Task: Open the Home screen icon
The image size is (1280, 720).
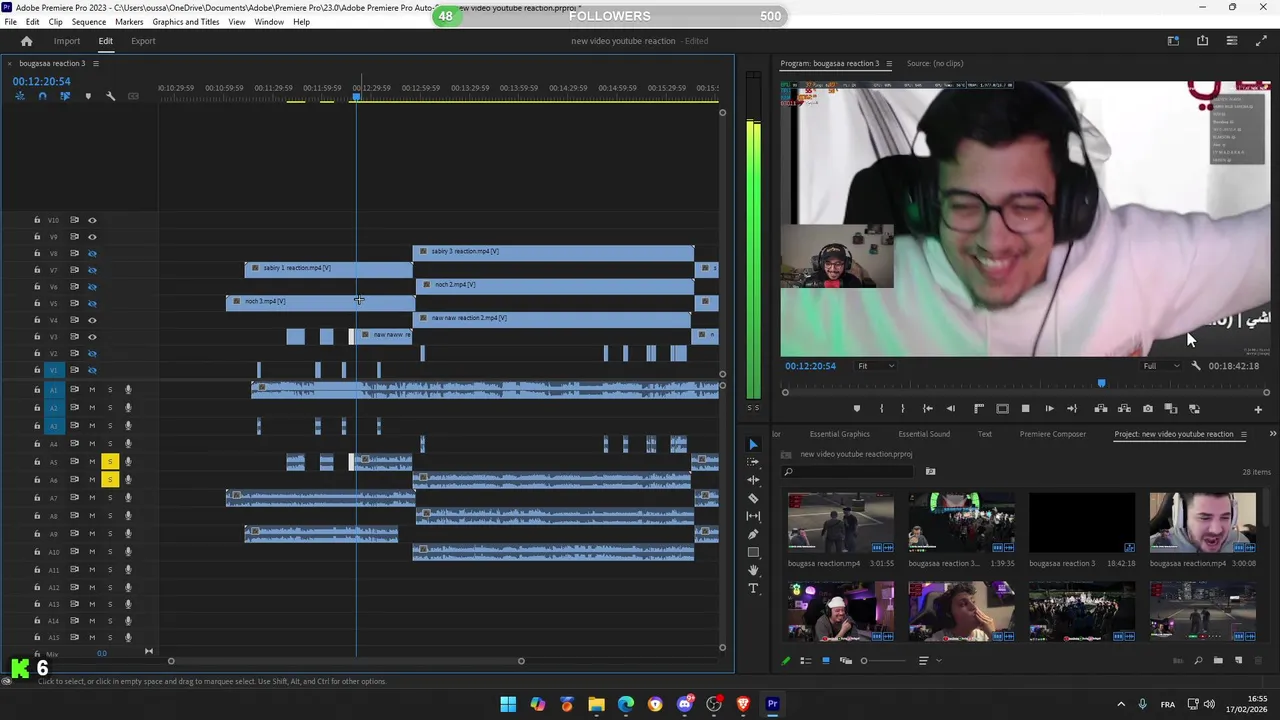Action: click(x=26, y=41)
